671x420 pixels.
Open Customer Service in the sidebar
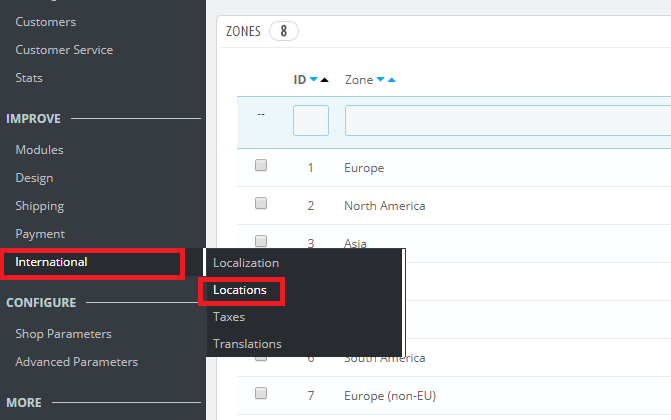(x=64, y=50)
